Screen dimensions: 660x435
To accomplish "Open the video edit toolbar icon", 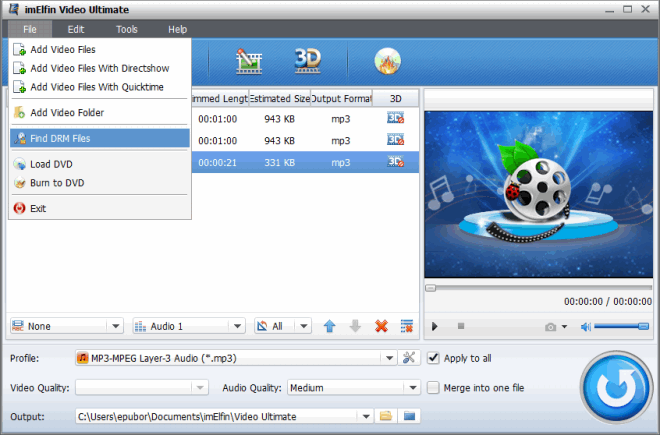I will pos(249,61).
